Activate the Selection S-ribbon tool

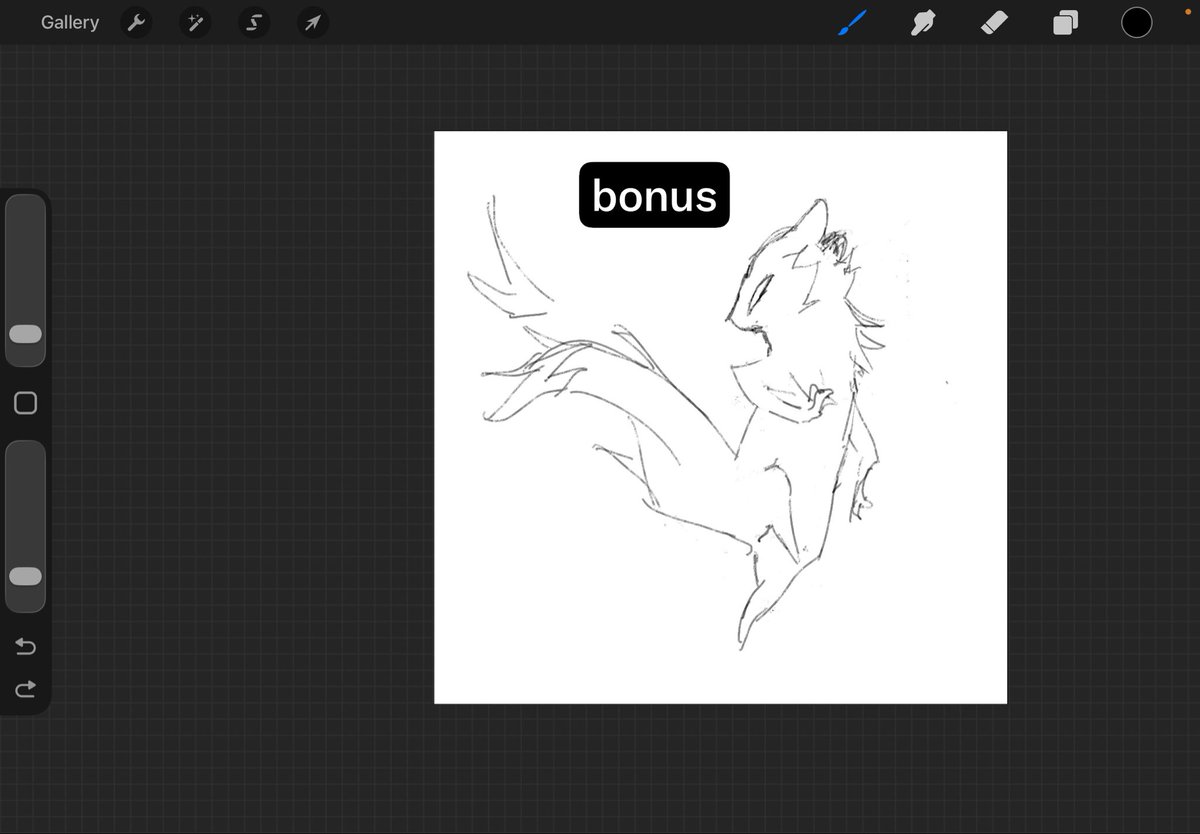[254, 23]
